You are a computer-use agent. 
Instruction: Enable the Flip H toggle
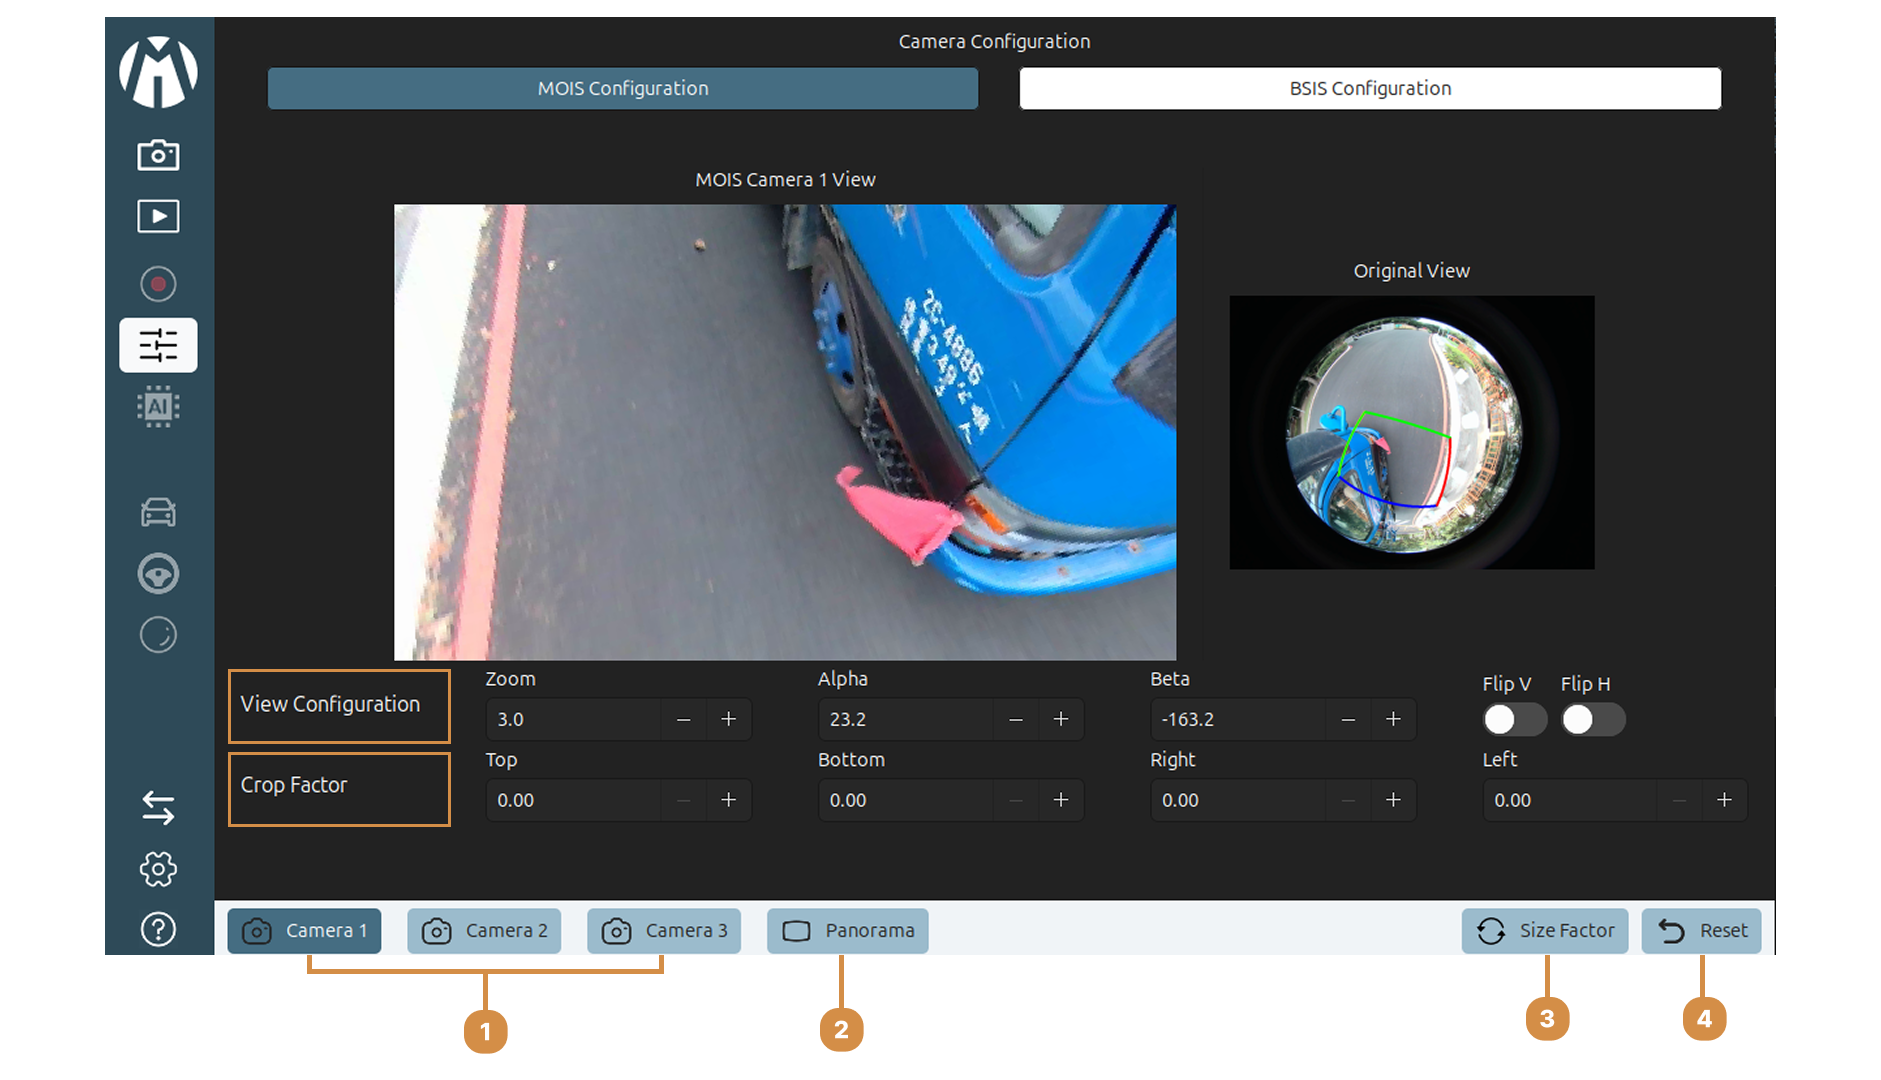tap(1592, 719)
